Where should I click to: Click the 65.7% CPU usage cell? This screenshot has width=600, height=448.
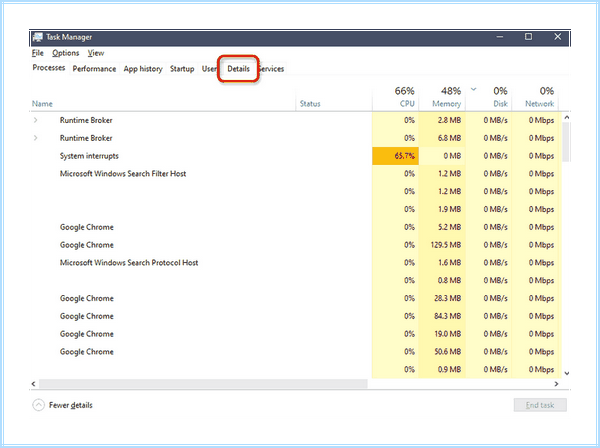point(395,156)
